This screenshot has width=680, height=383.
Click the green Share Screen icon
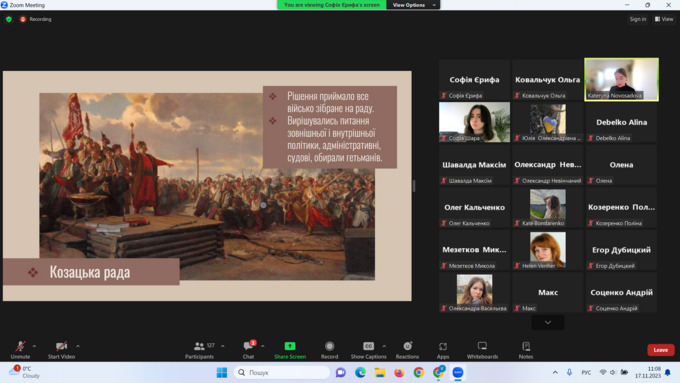(x=290, y=346)
